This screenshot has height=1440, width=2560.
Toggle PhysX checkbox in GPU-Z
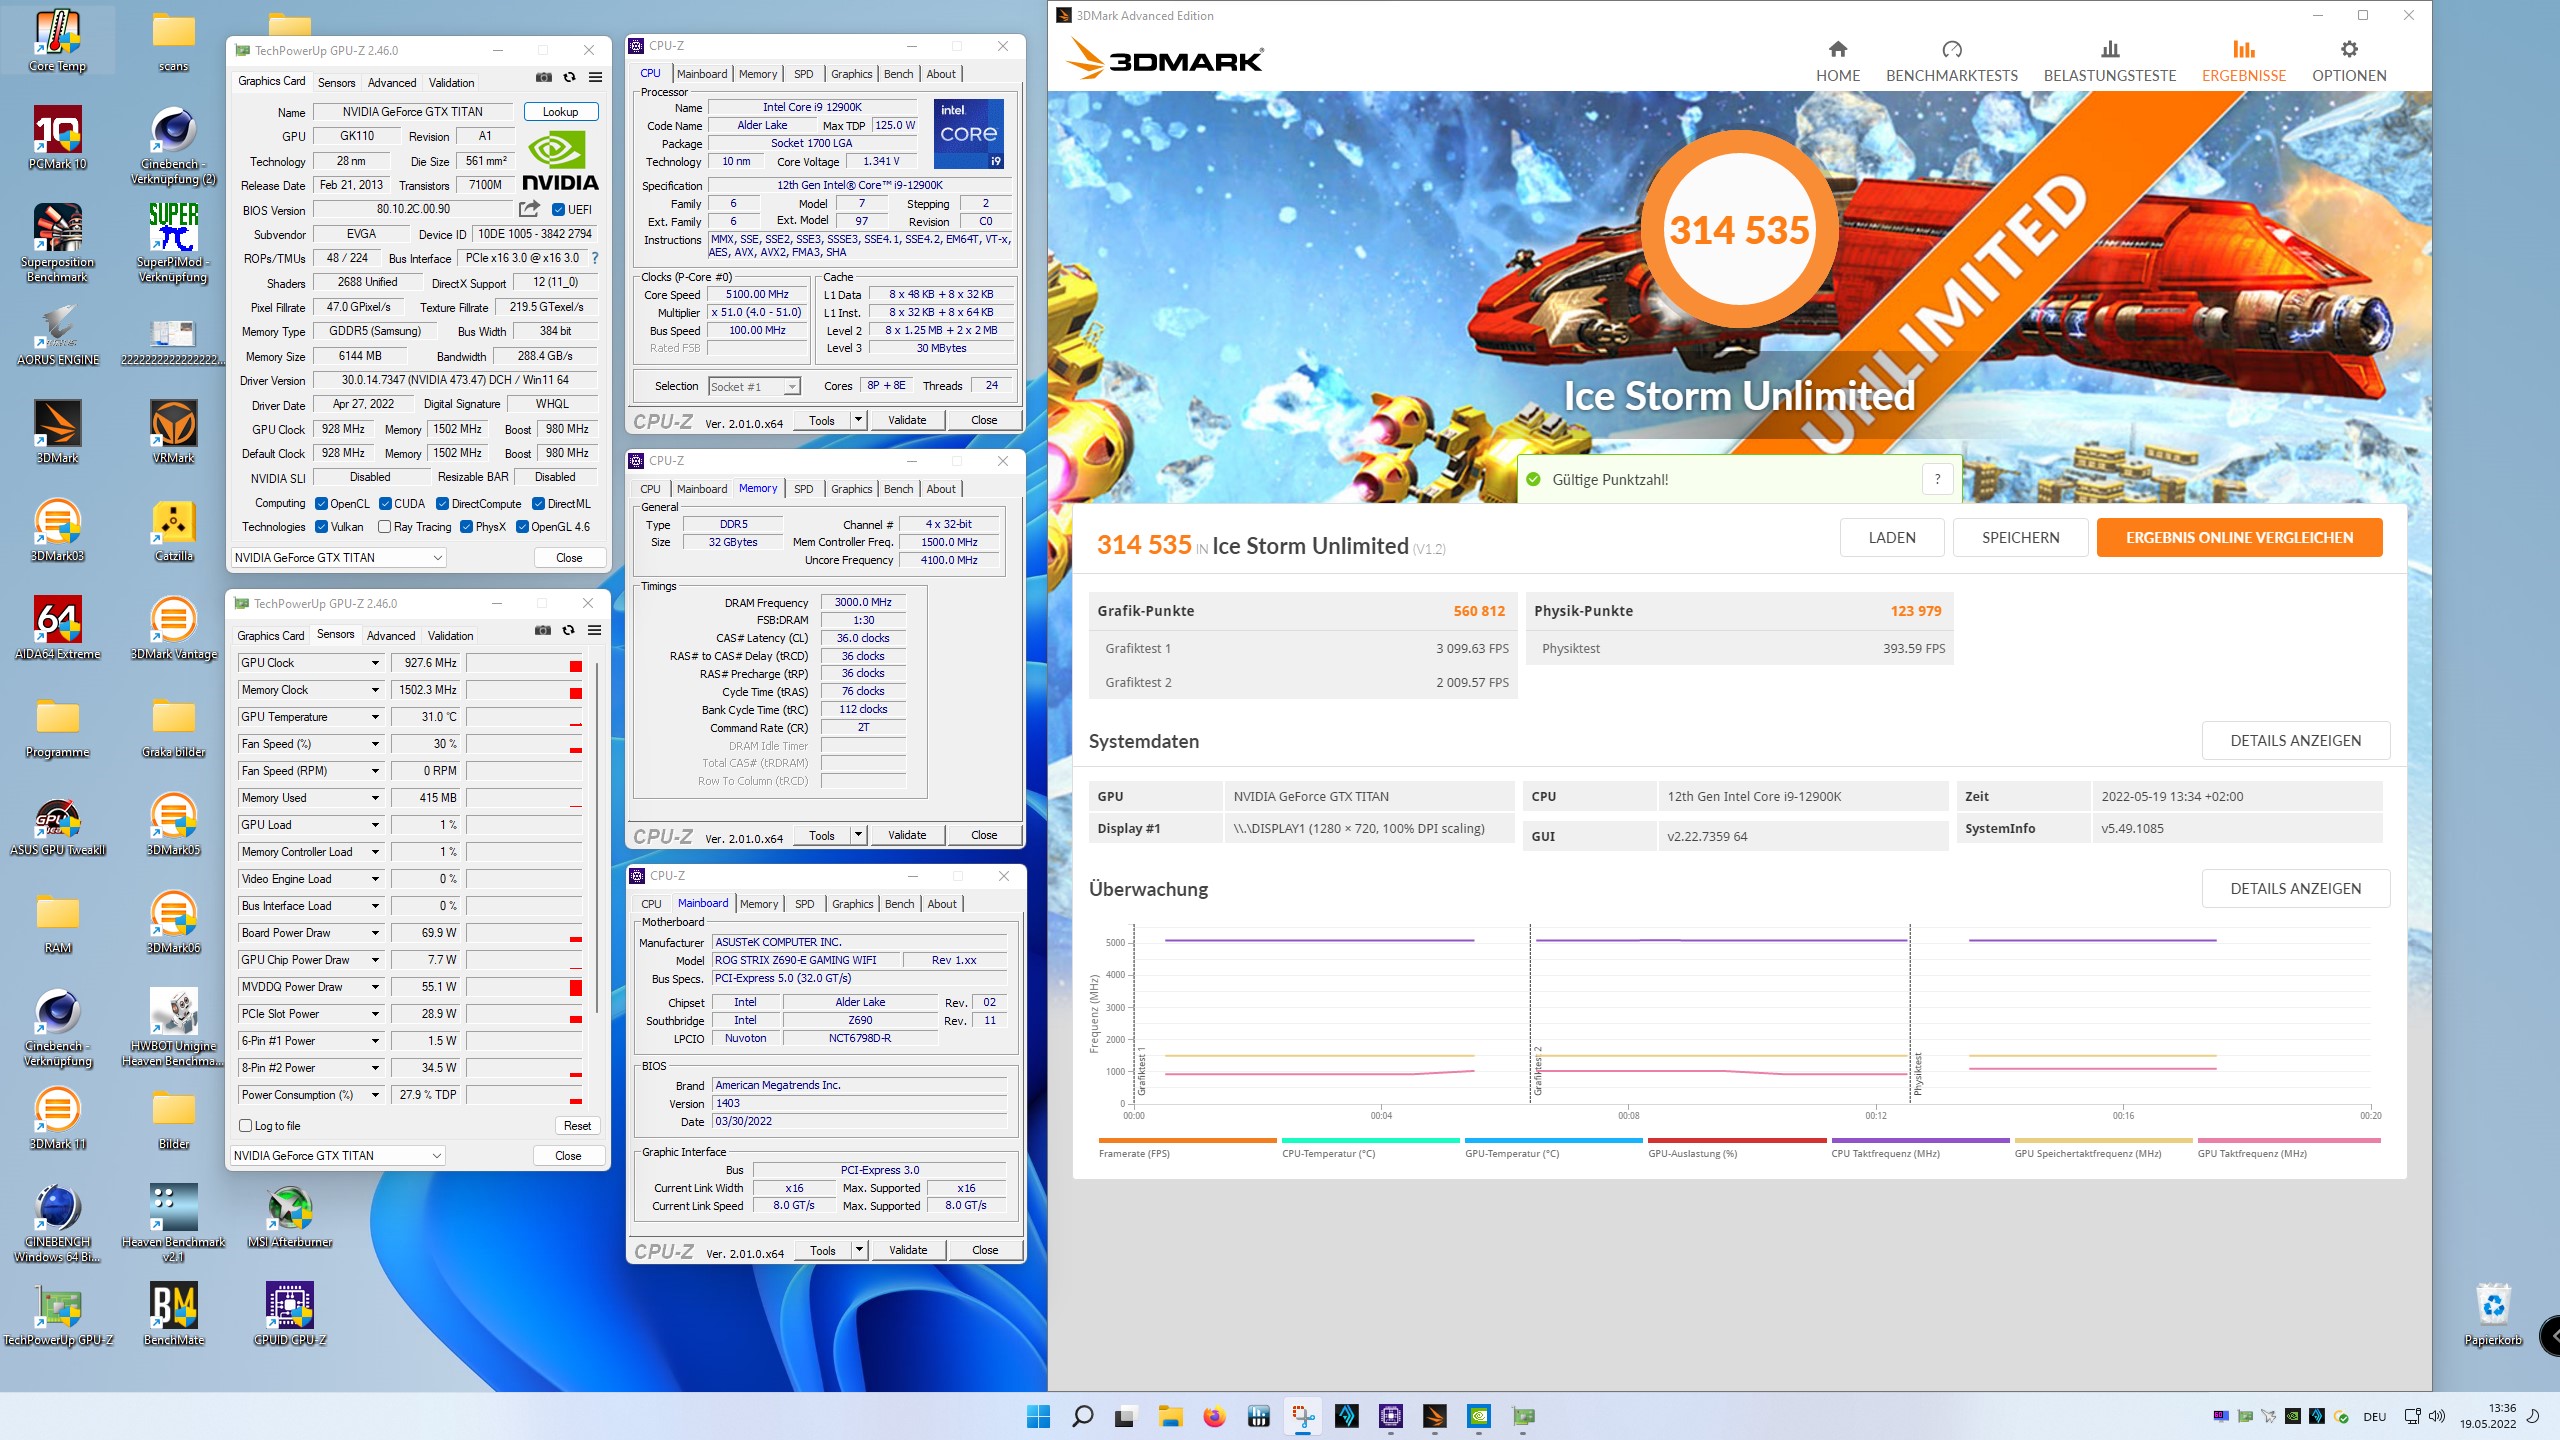[x=466, y=527]
